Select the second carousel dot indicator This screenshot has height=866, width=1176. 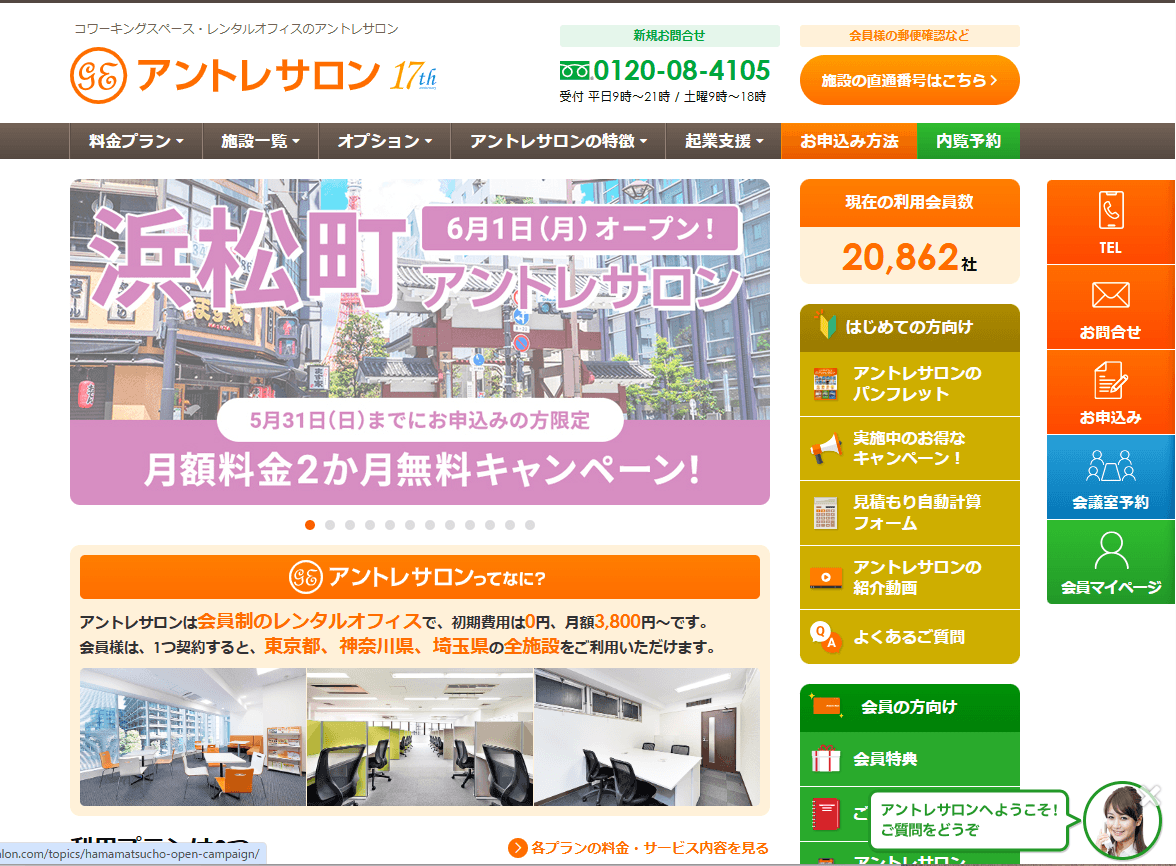click(330, 525)
